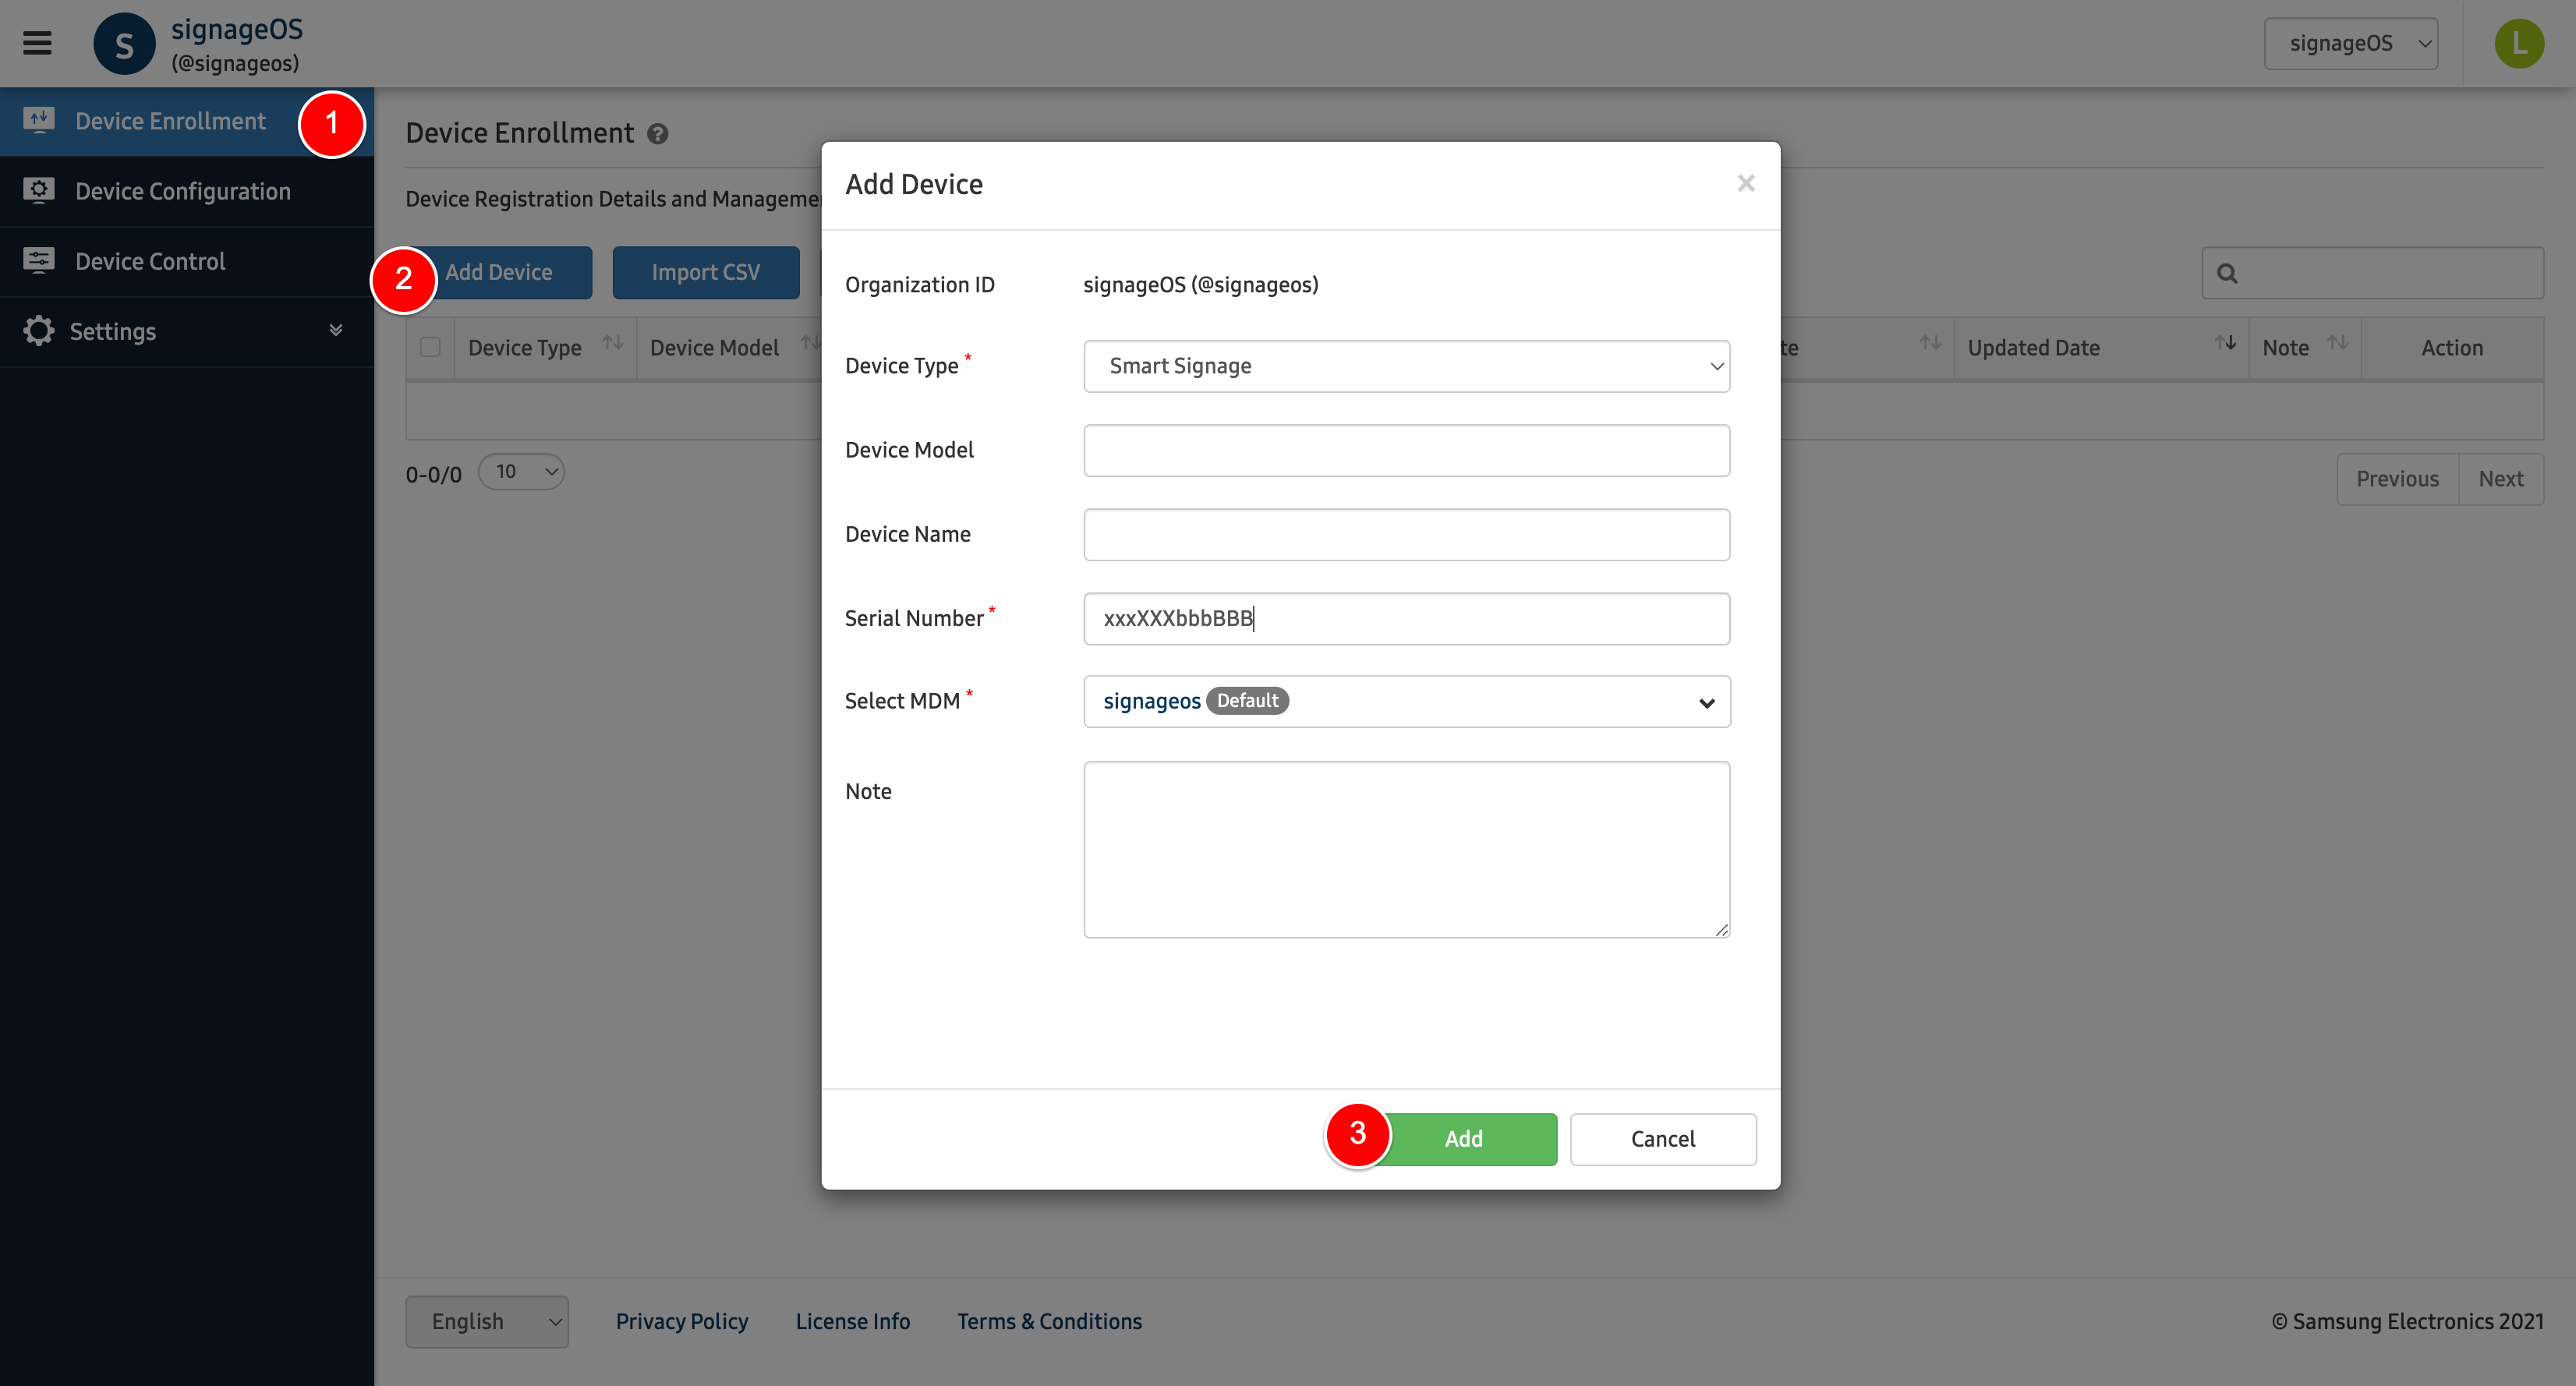Image resolution: width=2576 pixels, height=1386 pixels.
Task: Open the Device Type Smart Signage dropdown
Action: click(x=1406, y=366)
